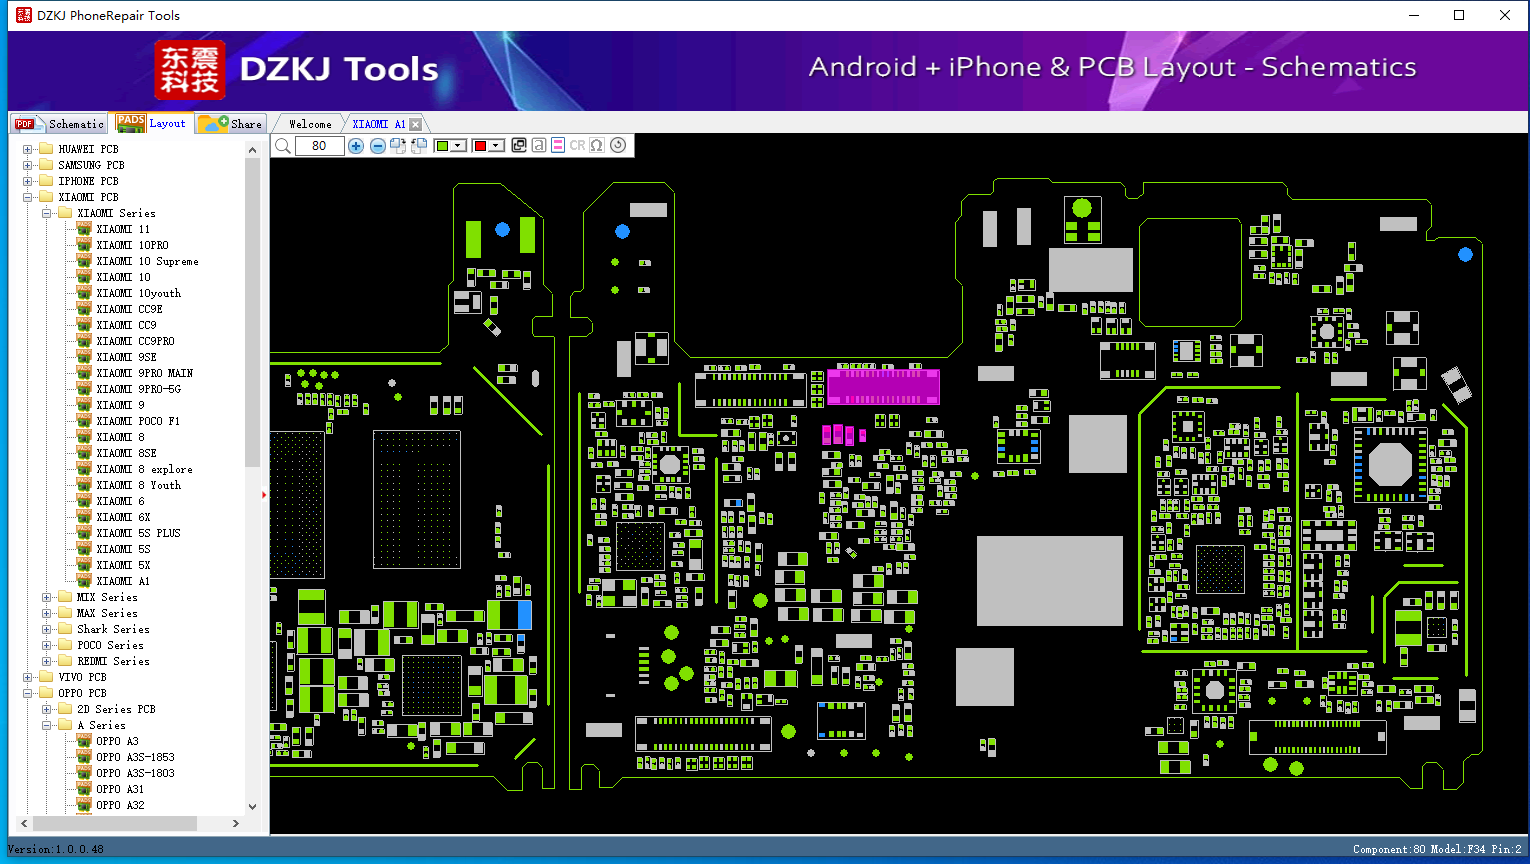Click the board icon beside XIAOMI POCO F1
Screen dimensions: 1530x864
tap(84, 421)
